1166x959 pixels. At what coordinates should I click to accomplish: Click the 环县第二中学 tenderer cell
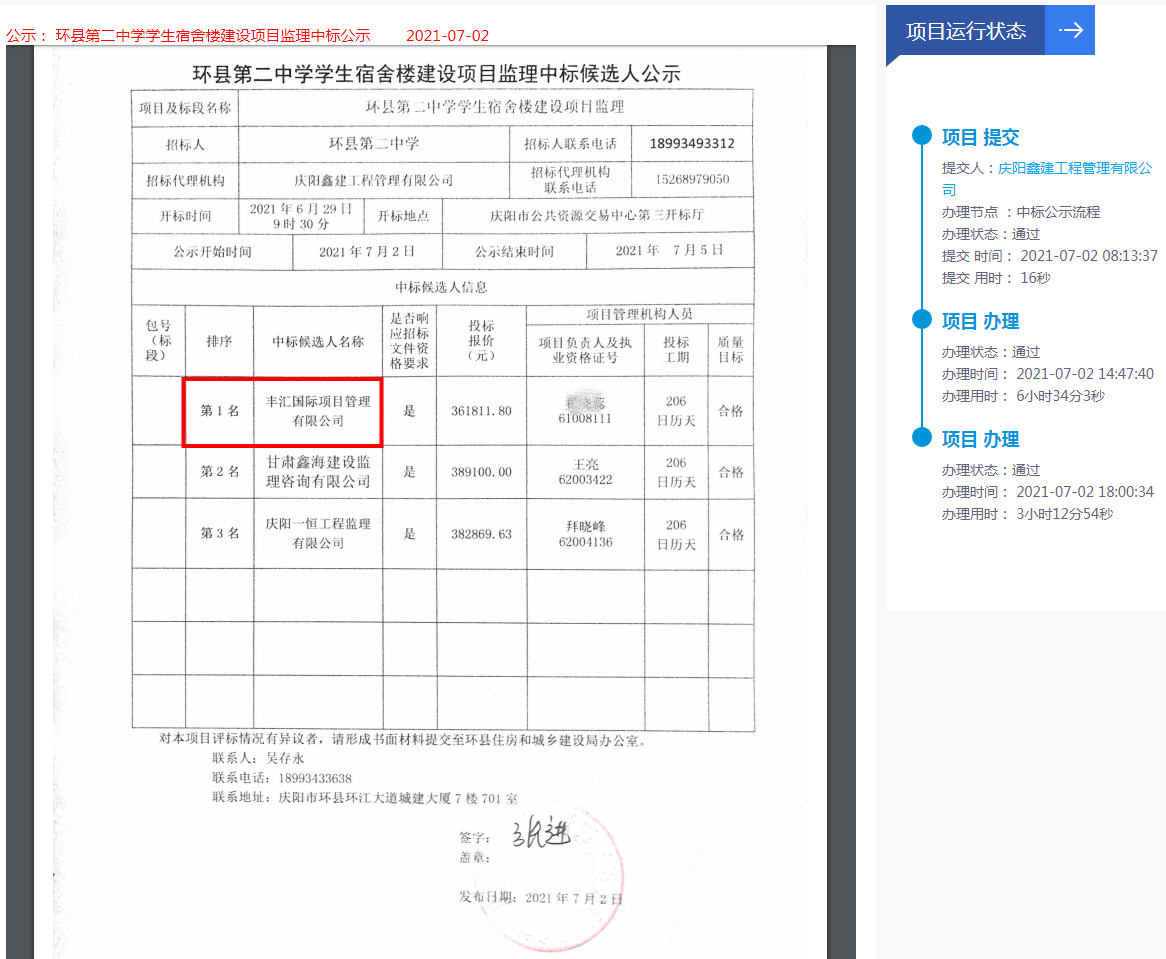[x=373, y=143]
